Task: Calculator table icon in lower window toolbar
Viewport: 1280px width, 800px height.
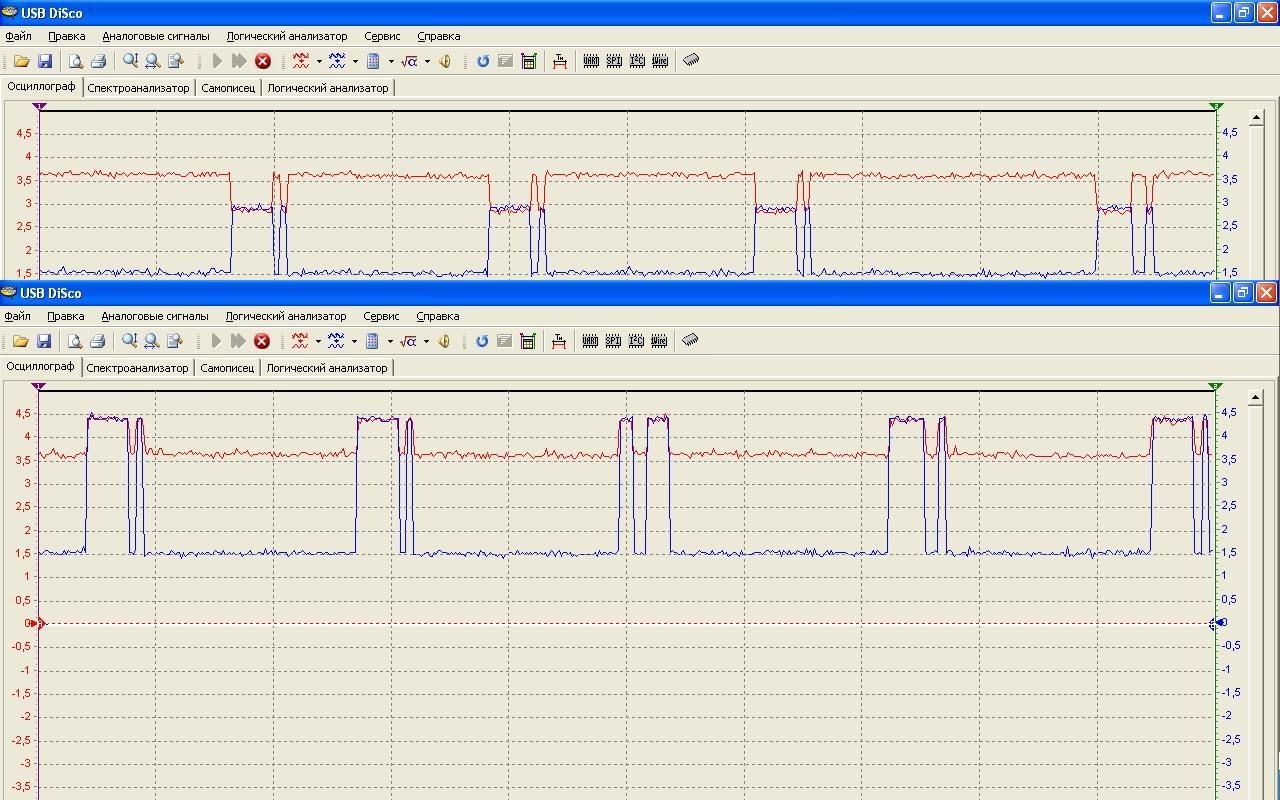Action: tap(528, 341)
